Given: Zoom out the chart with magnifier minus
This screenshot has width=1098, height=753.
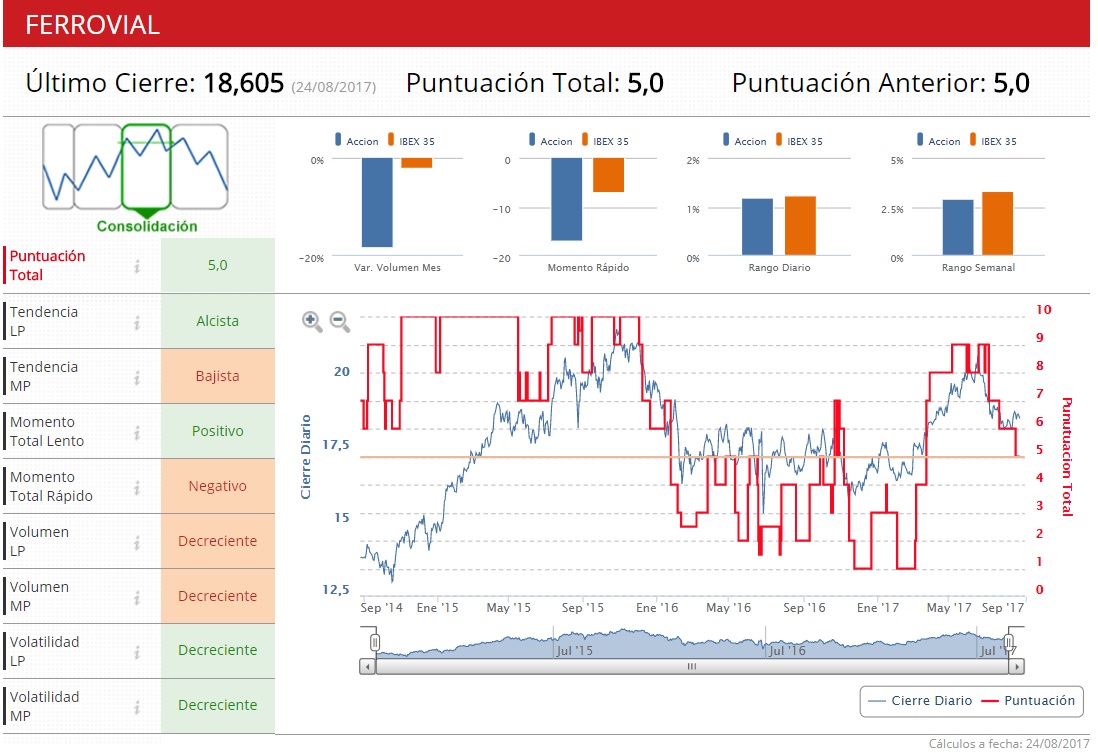Looking at the screenshot, I should tap(340, 322).
